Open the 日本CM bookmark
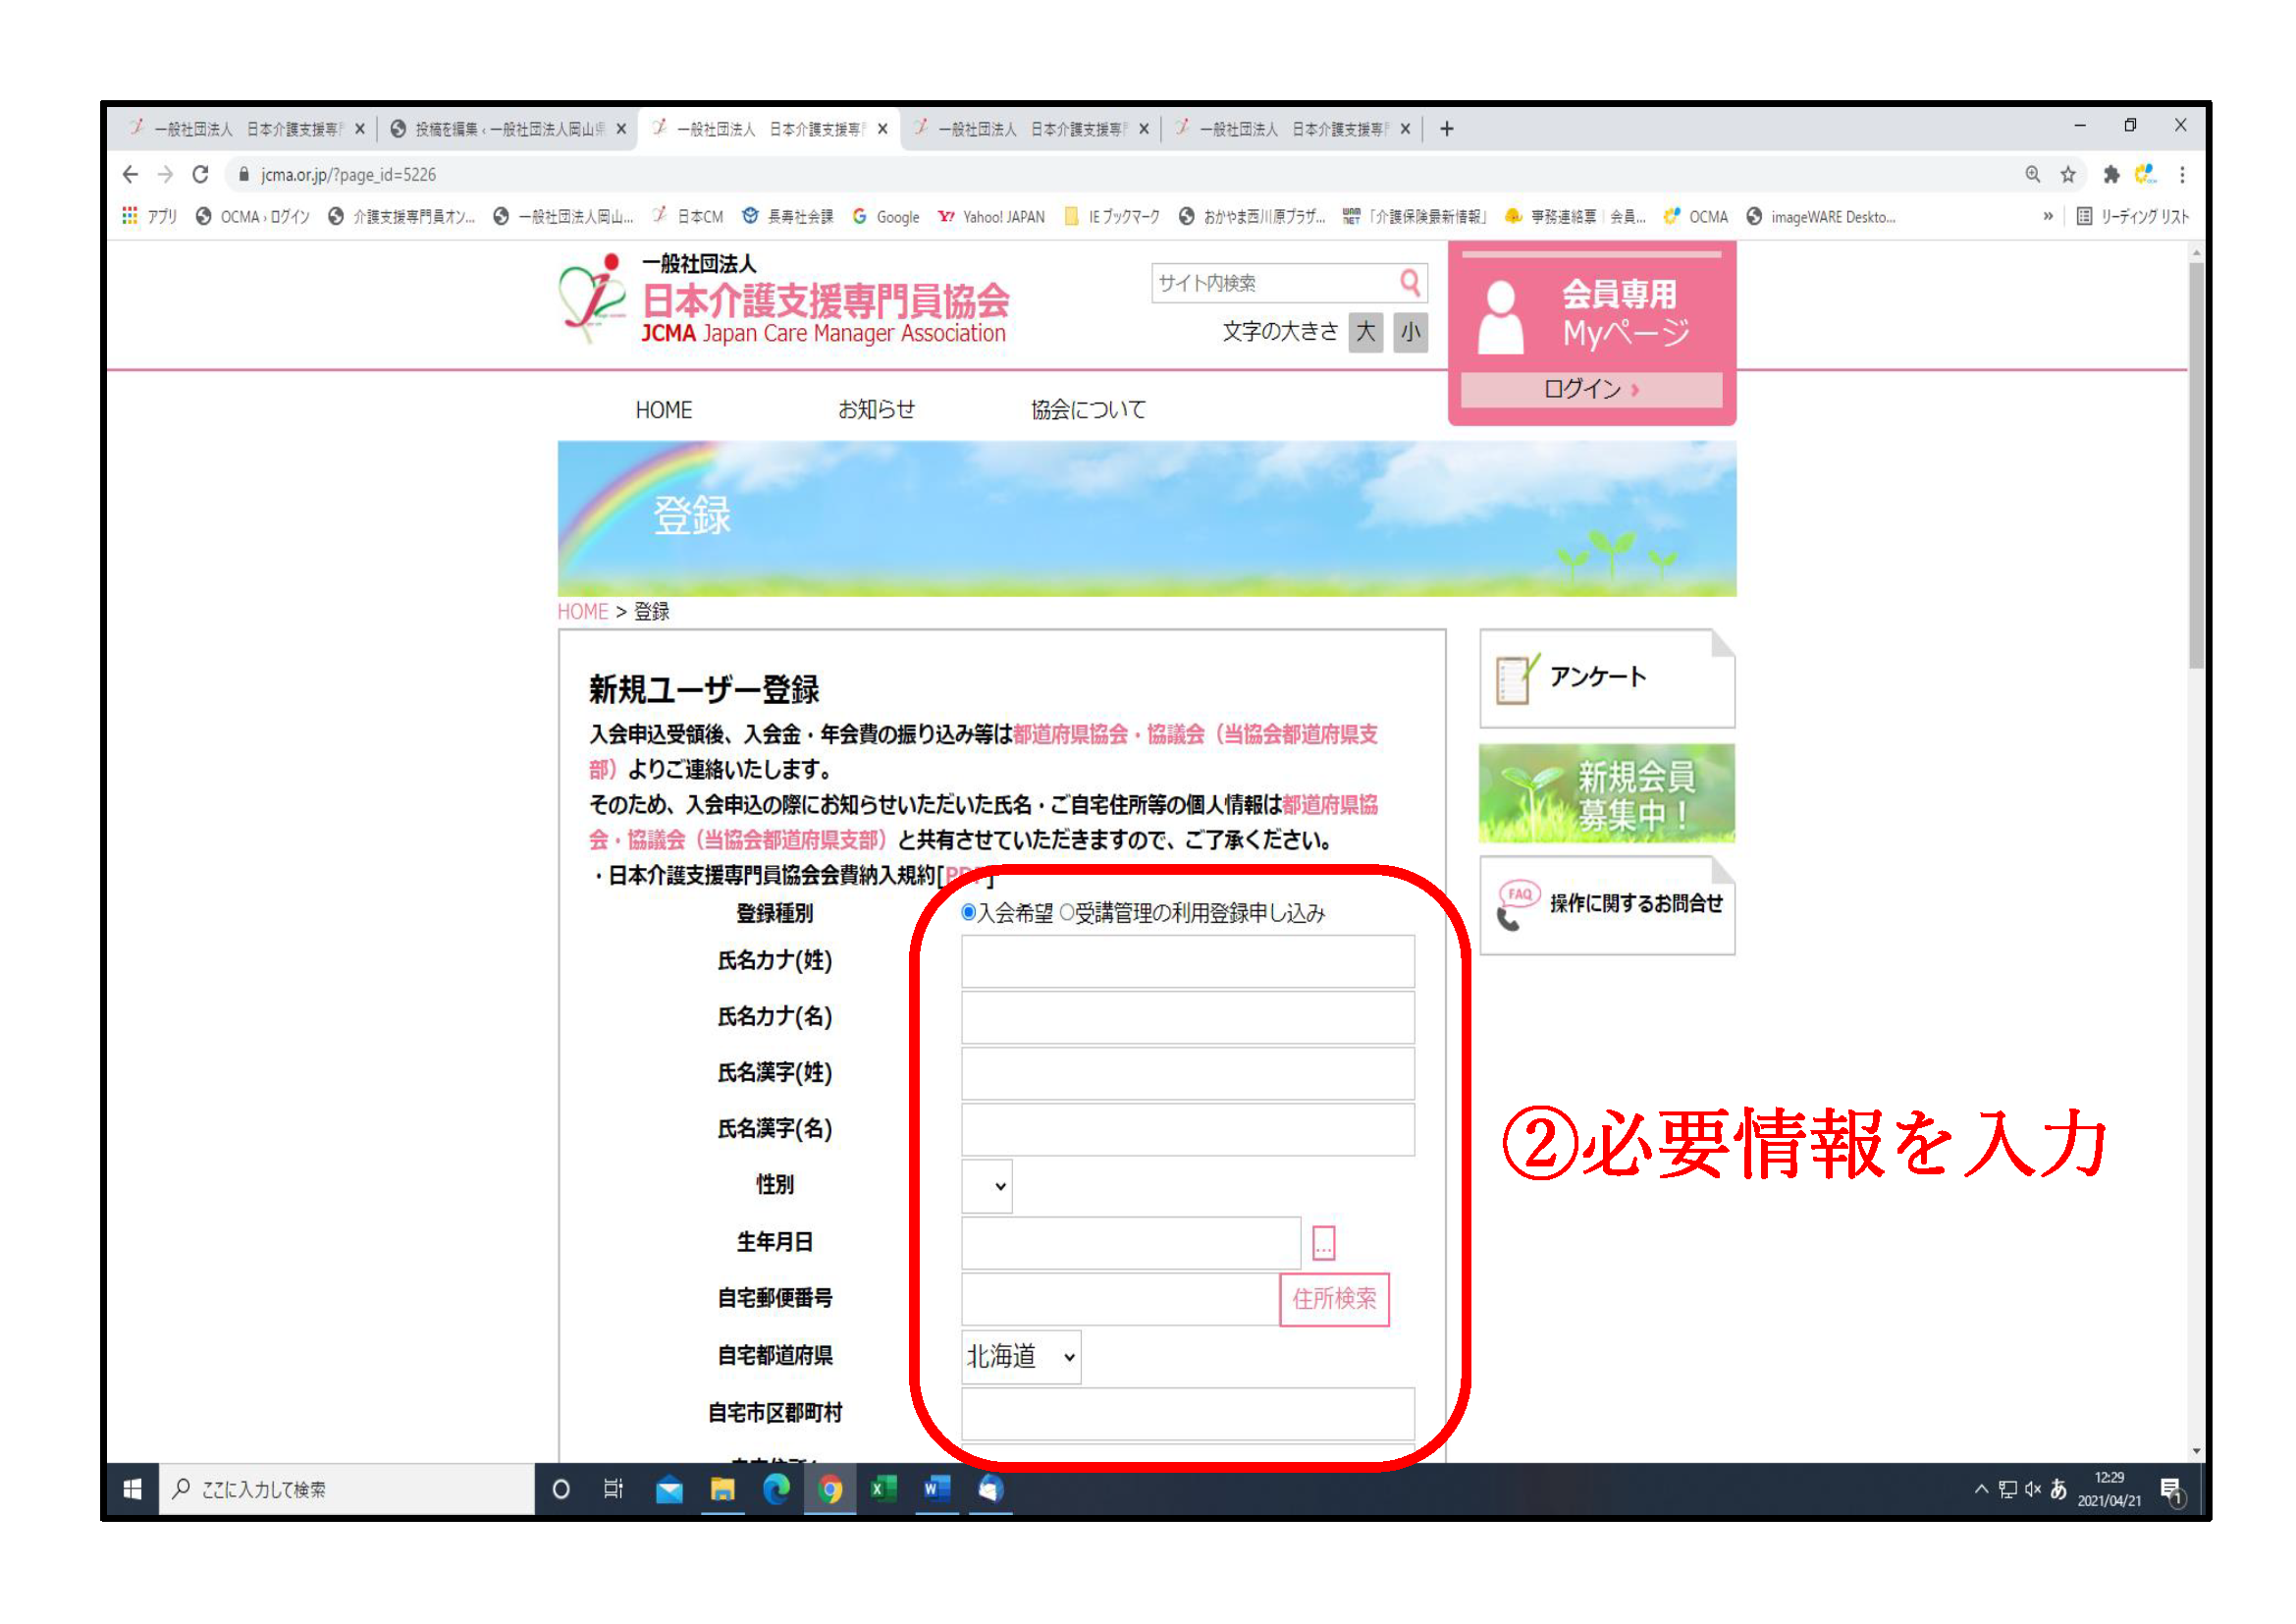The height and width of the screenshot is (1624, 2296). tap(688, 216)
